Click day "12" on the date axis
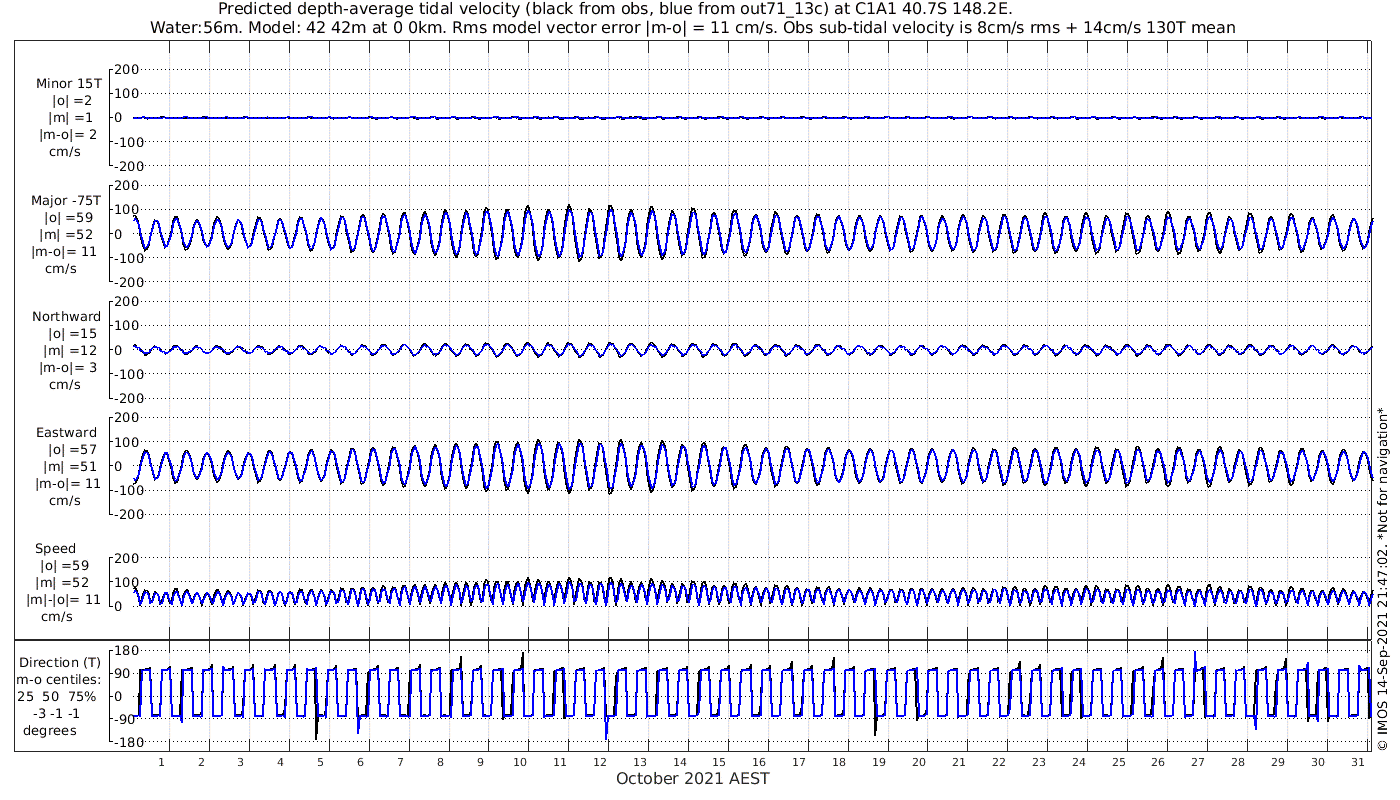The image size is (1400, 800). click(600, 762)
